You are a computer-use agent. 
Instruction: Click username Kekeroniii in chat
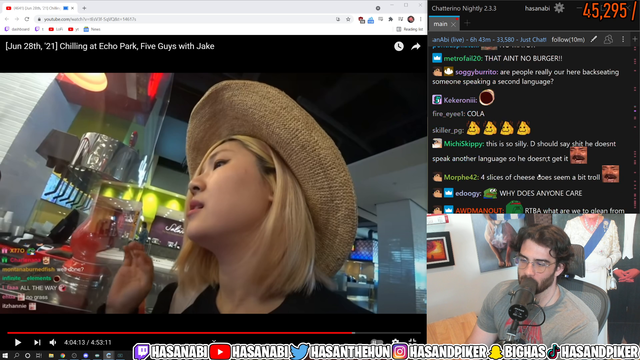pyautogui.click(x=460, y=100)
